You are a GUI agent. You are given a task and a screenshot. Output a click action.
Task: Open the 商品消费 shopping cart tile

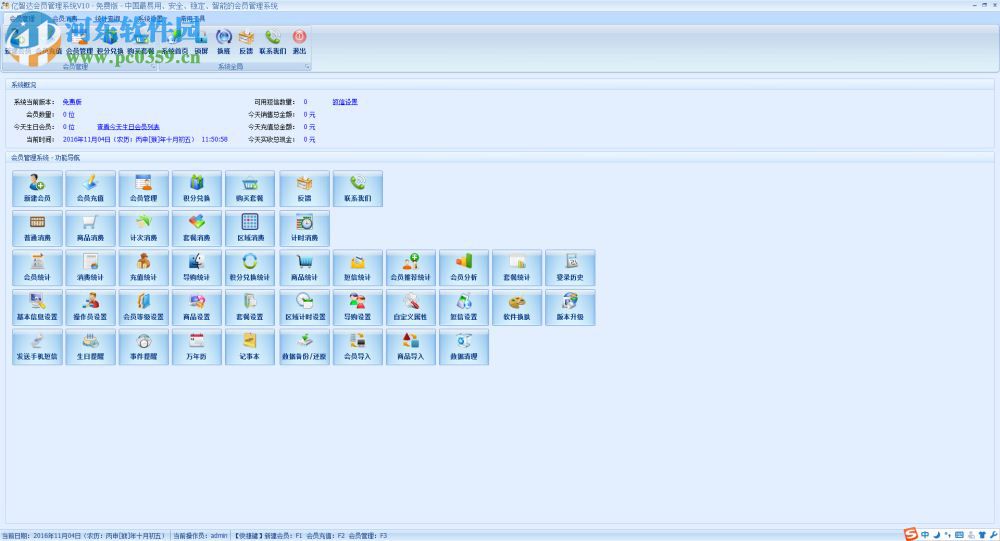(x=90, y=228)
